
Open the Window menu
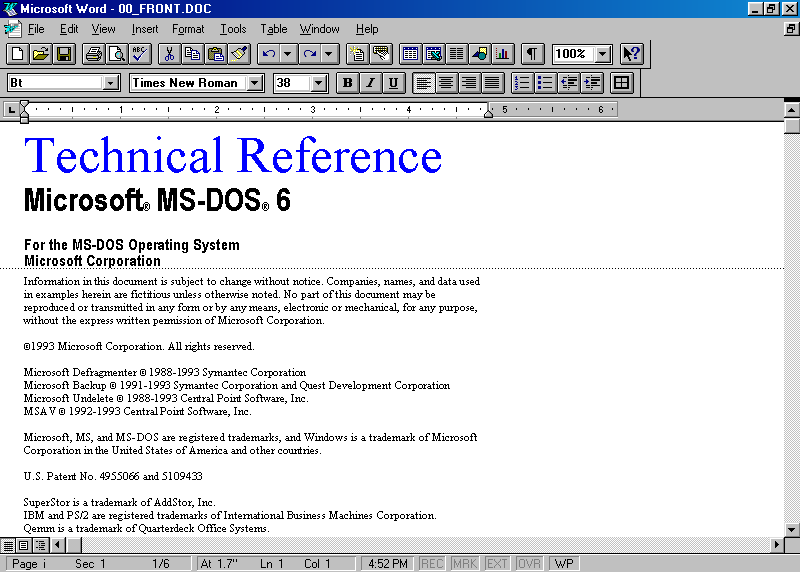click(x=319, y=29)
